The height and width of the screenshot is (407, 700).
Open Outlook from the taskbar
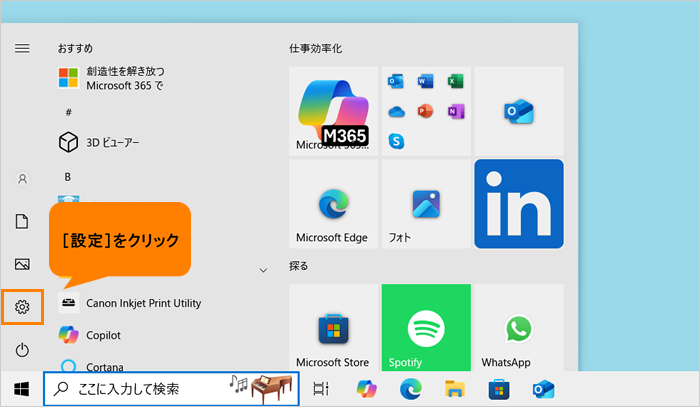click(x=543, y=389)
